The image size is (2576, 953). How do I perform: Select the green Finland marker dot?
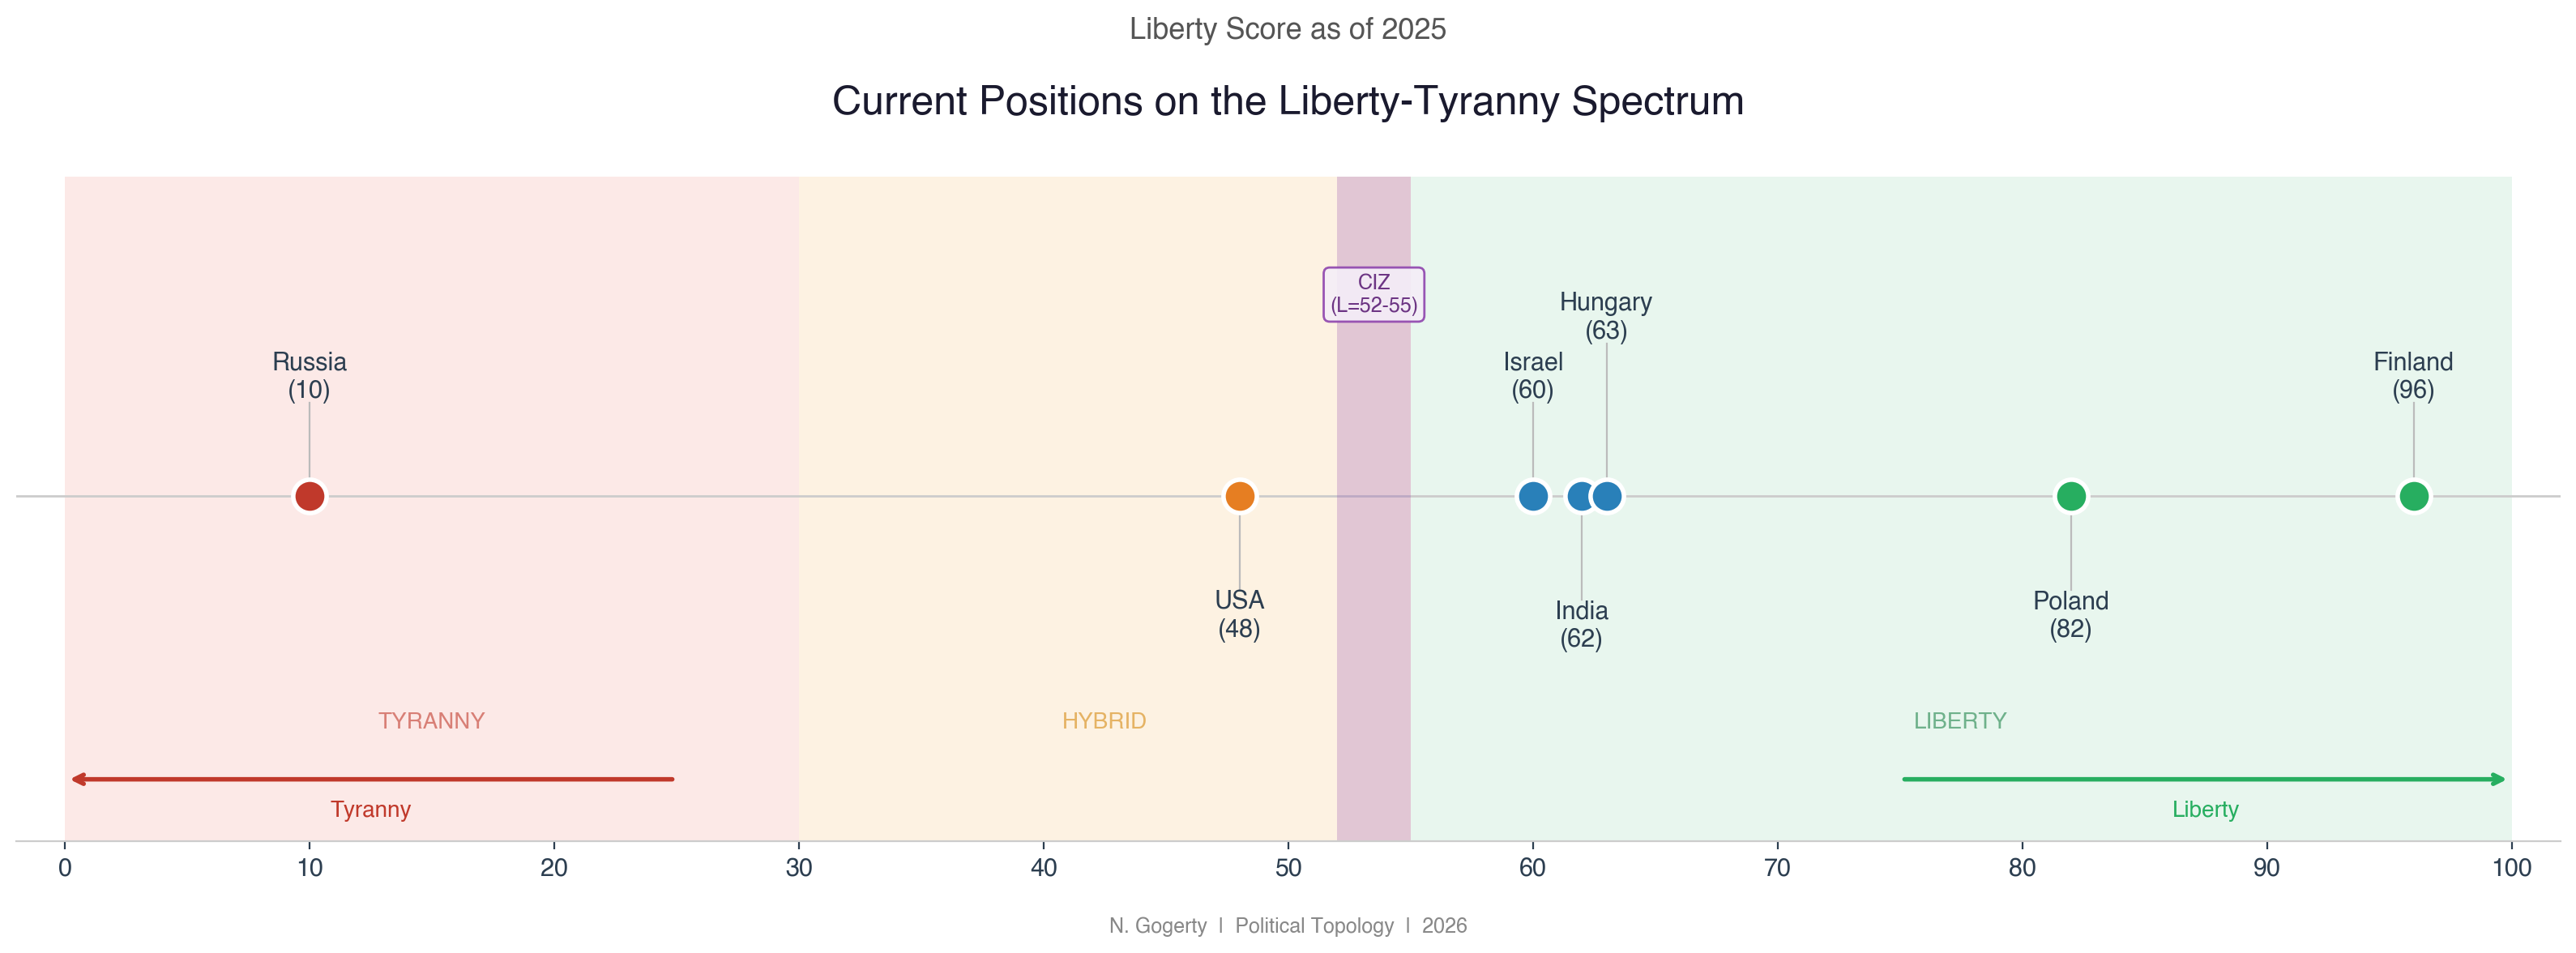2413,496
